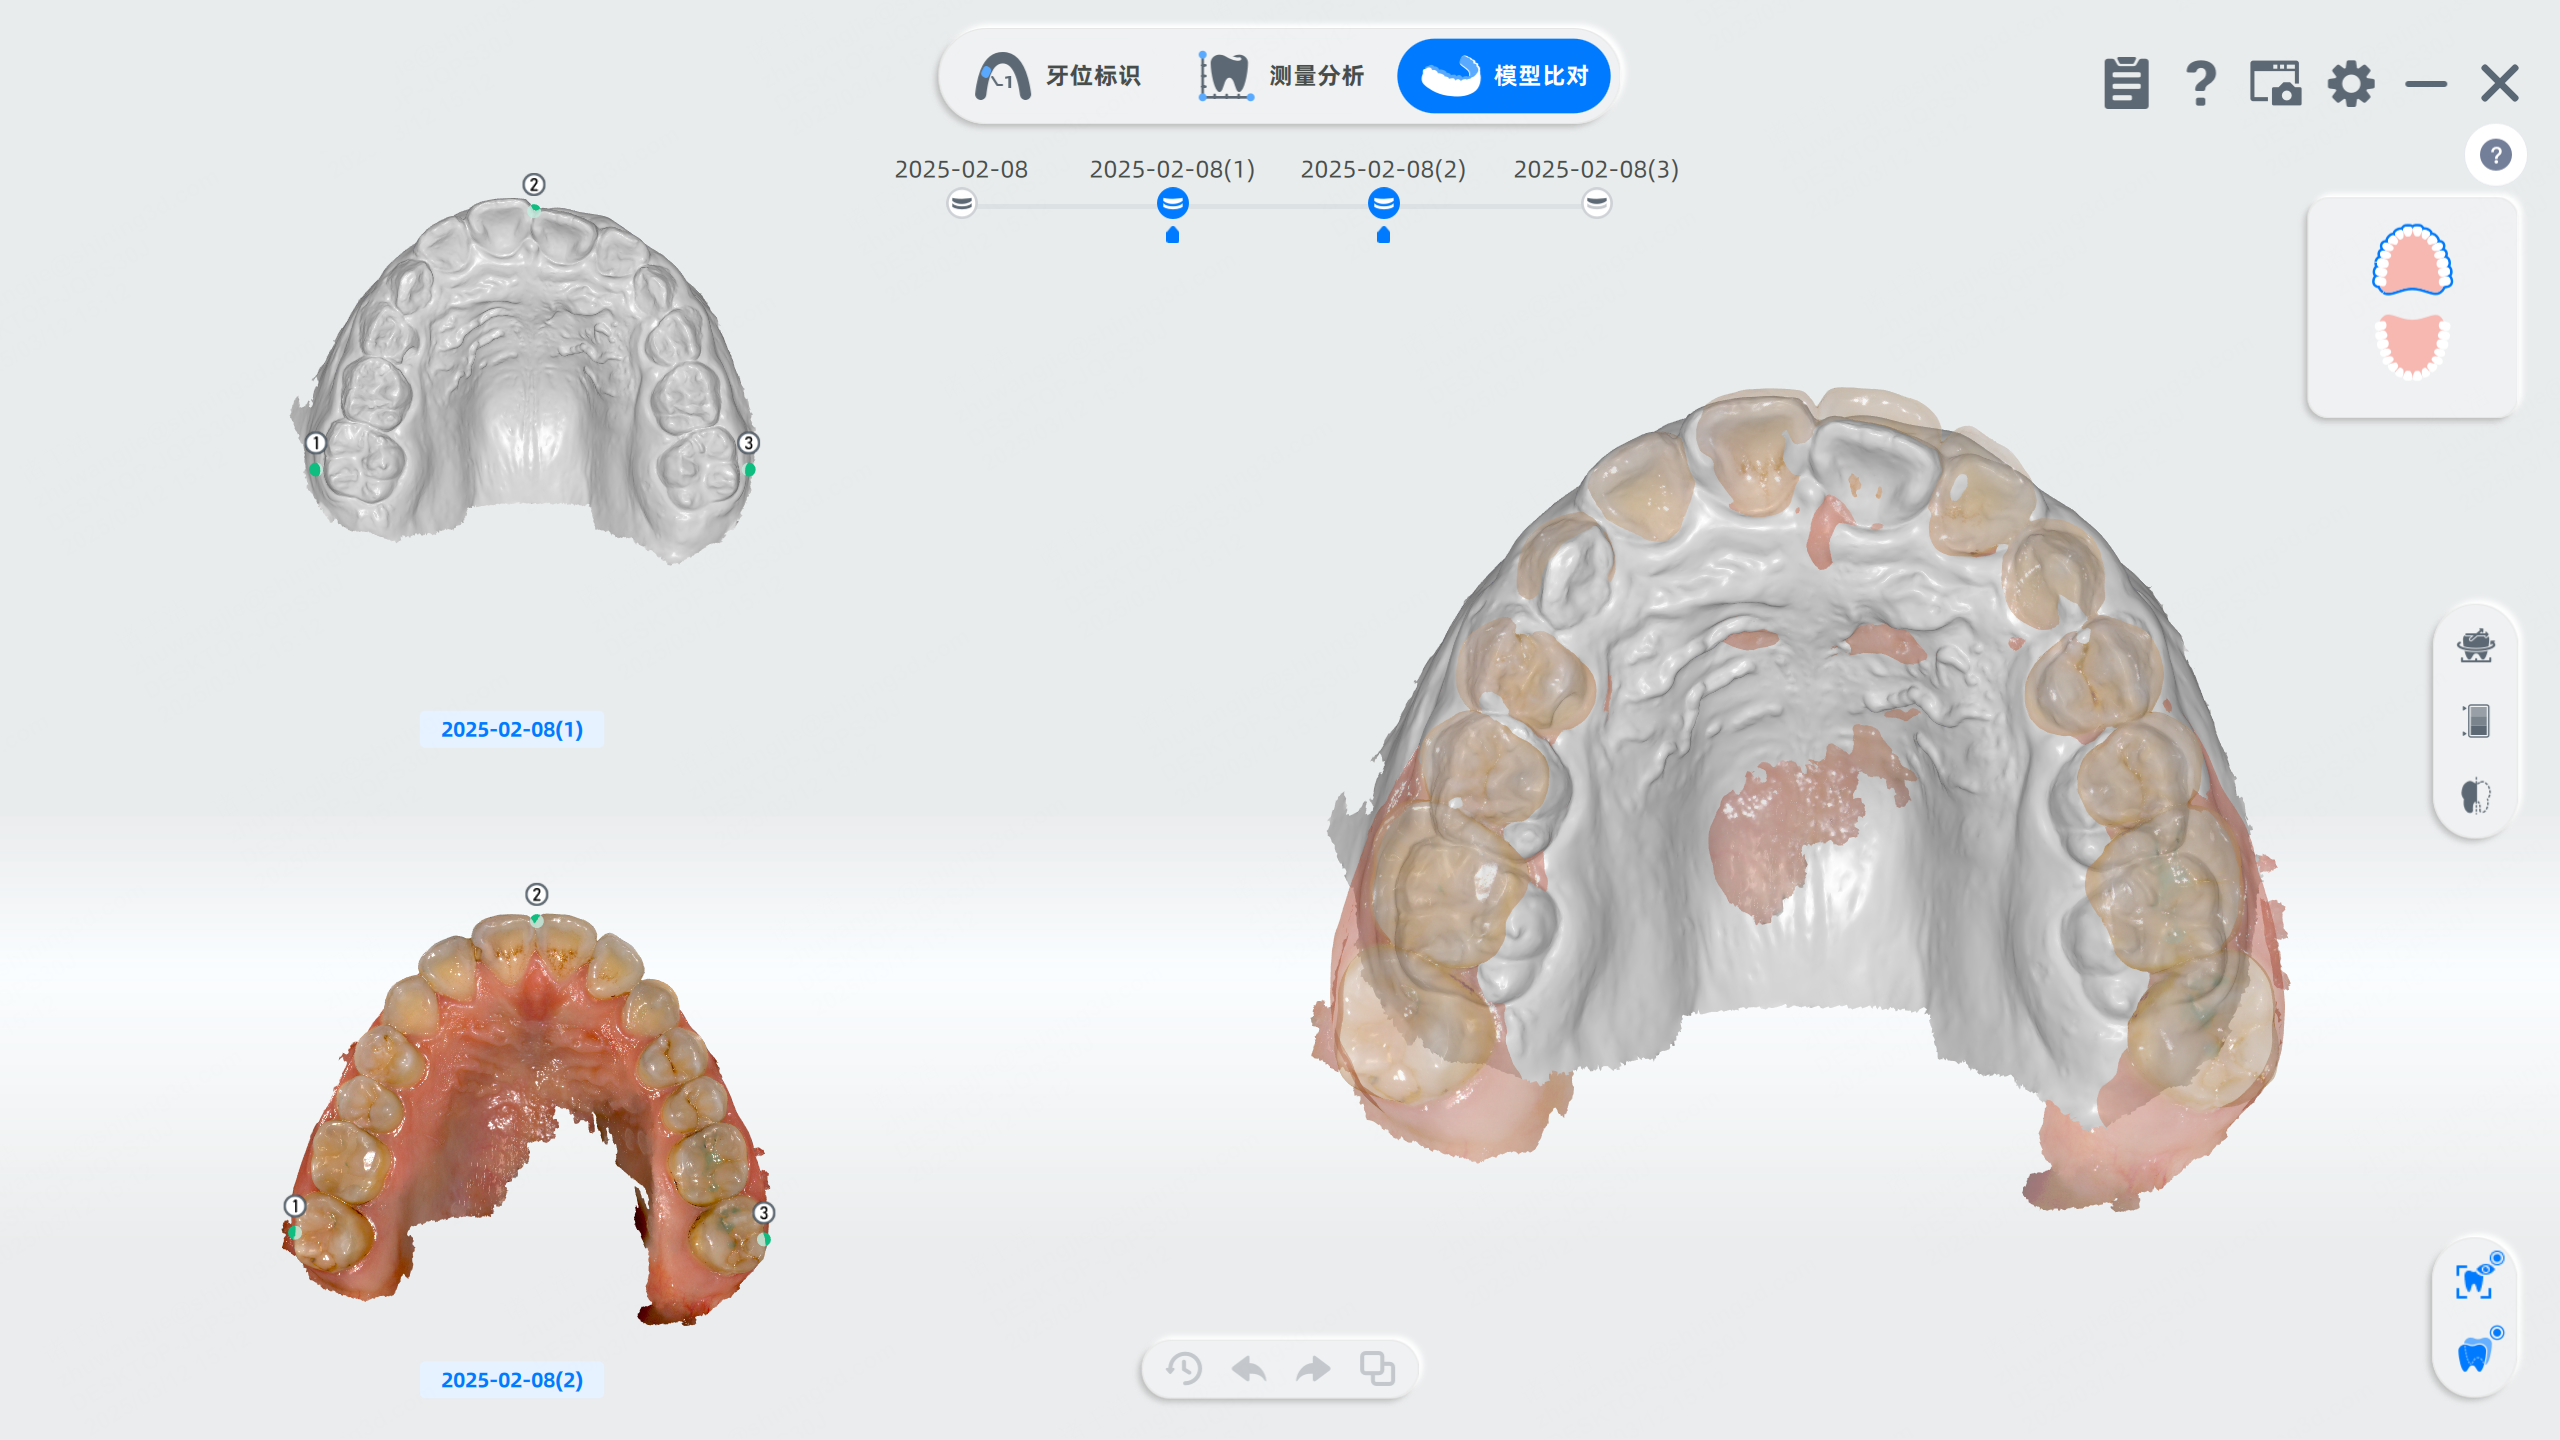Click the half-tooth overlay display icon
This screenshot has height=1440, width=2560.
2476,796
